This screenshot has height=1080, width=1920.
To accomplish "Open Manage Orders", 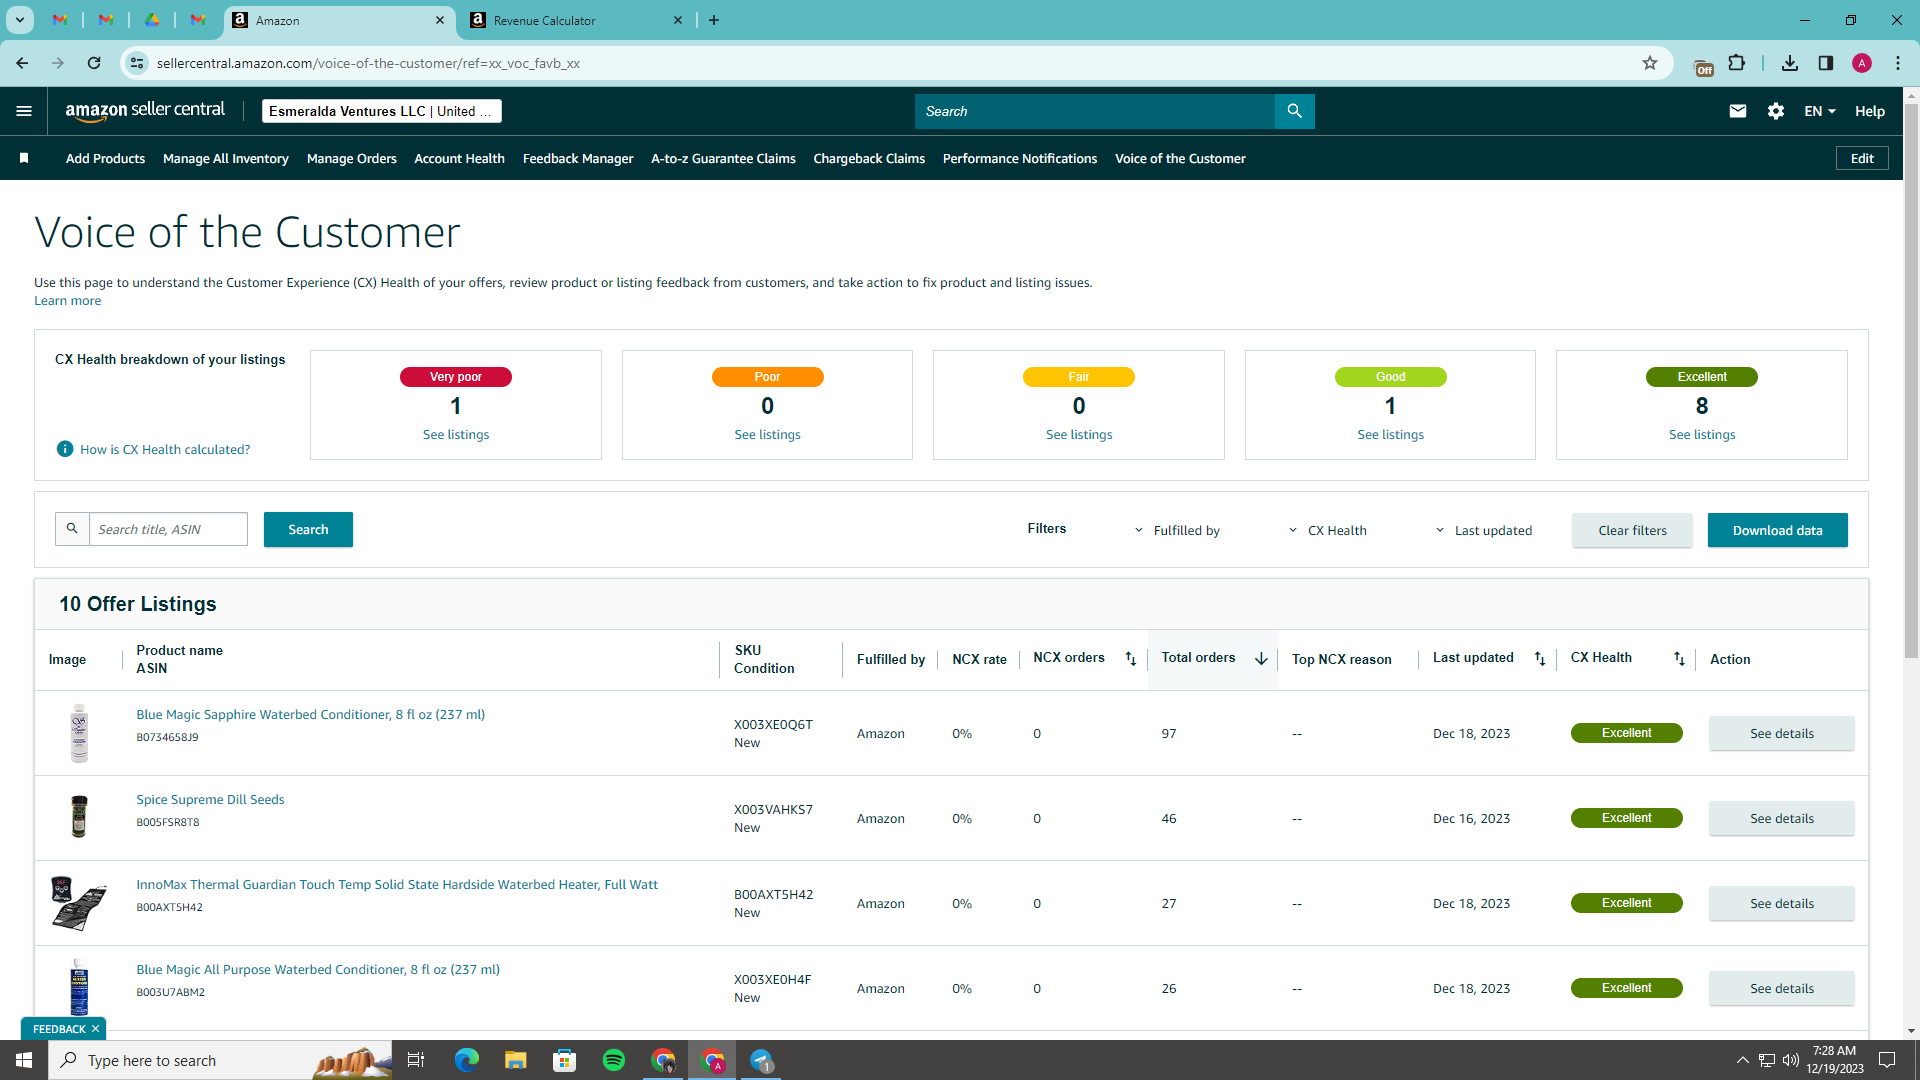I will pyautogui.click(x=352, y=158).
